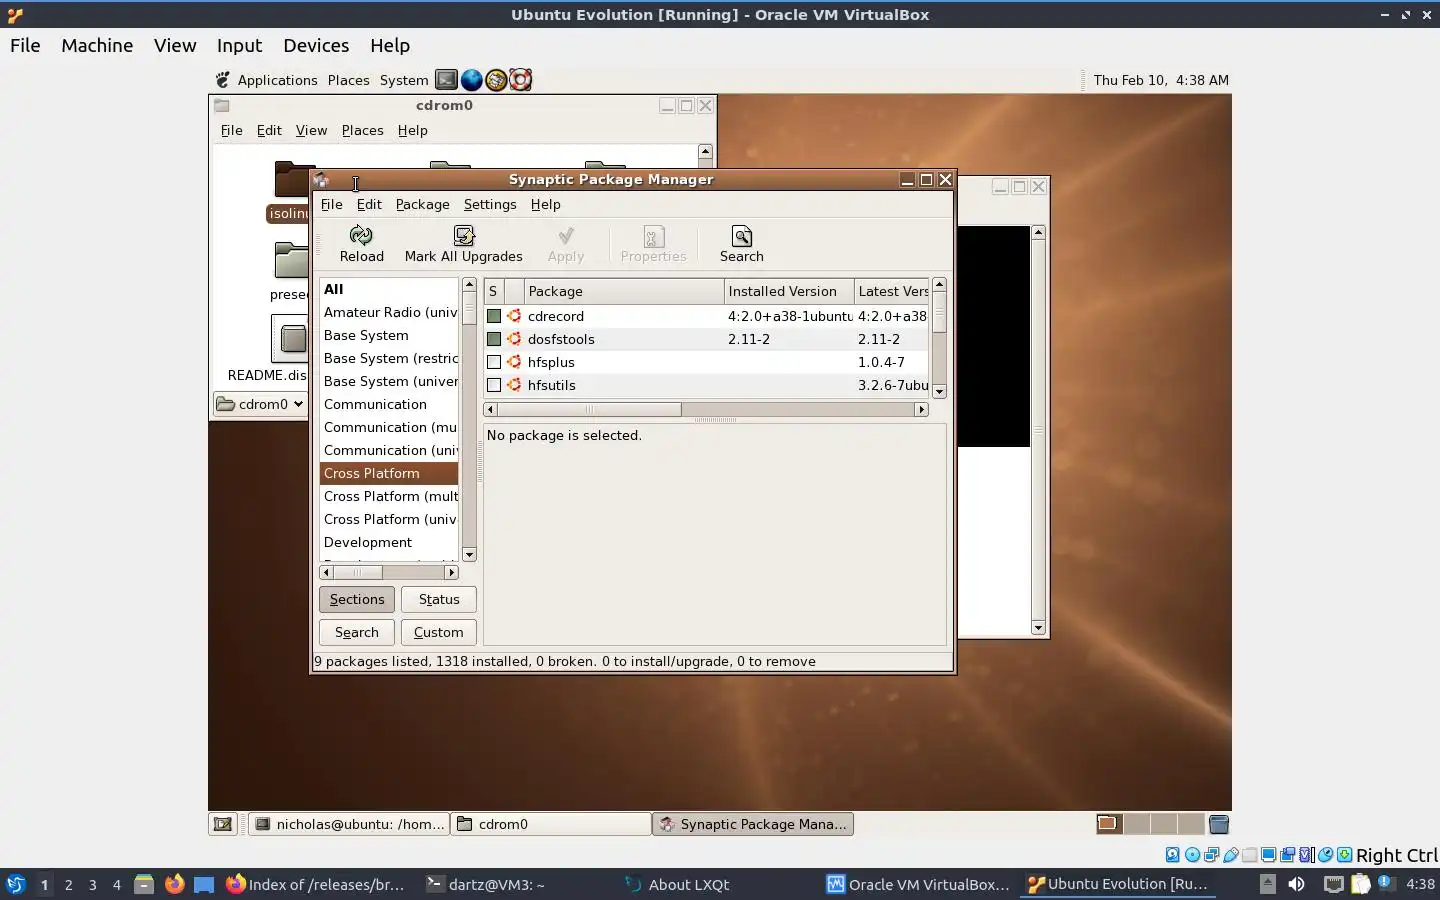The height and width of the screenshot is (900, 1440).
Task: Switch to nicholas@ubuntu terminal taskbar button
Action: point(349,824)
